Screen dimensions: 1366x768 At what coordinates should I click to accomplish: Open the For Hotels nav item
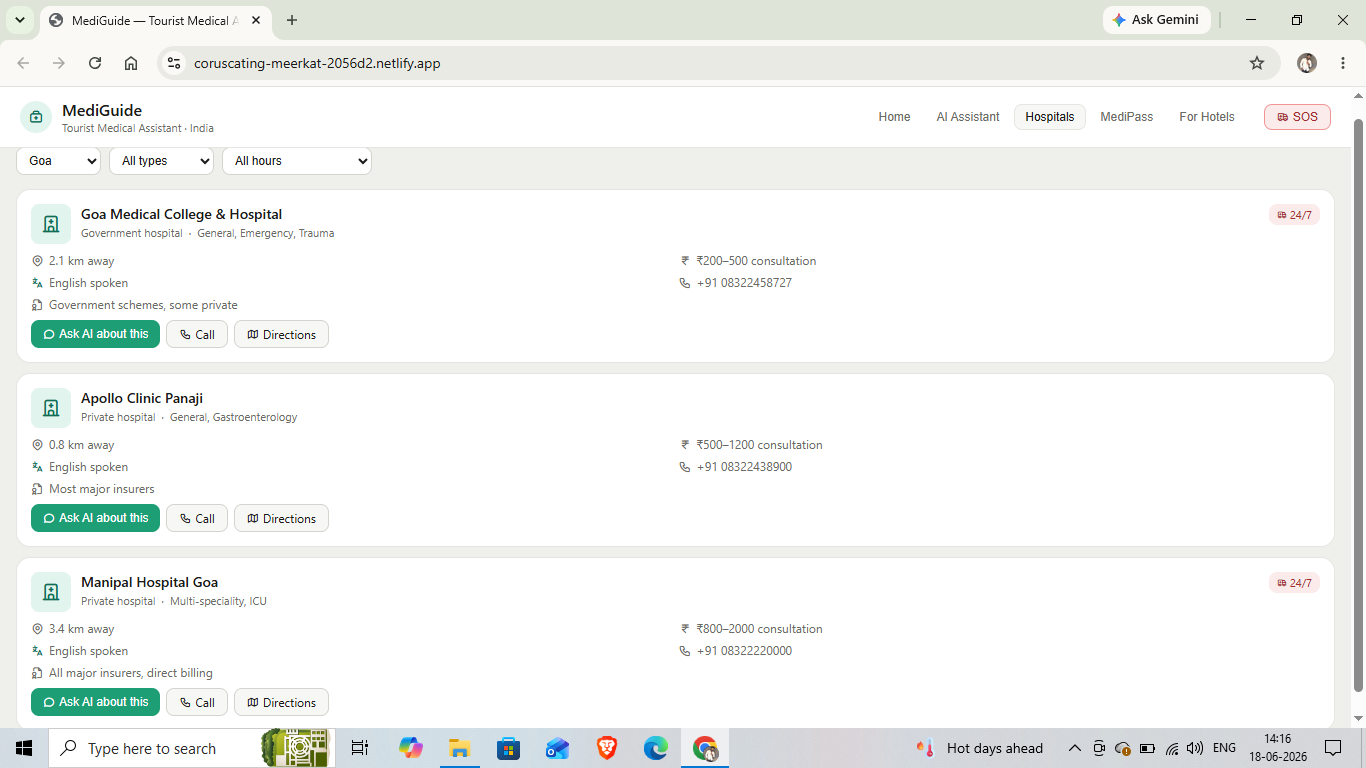pos(1207,117)
